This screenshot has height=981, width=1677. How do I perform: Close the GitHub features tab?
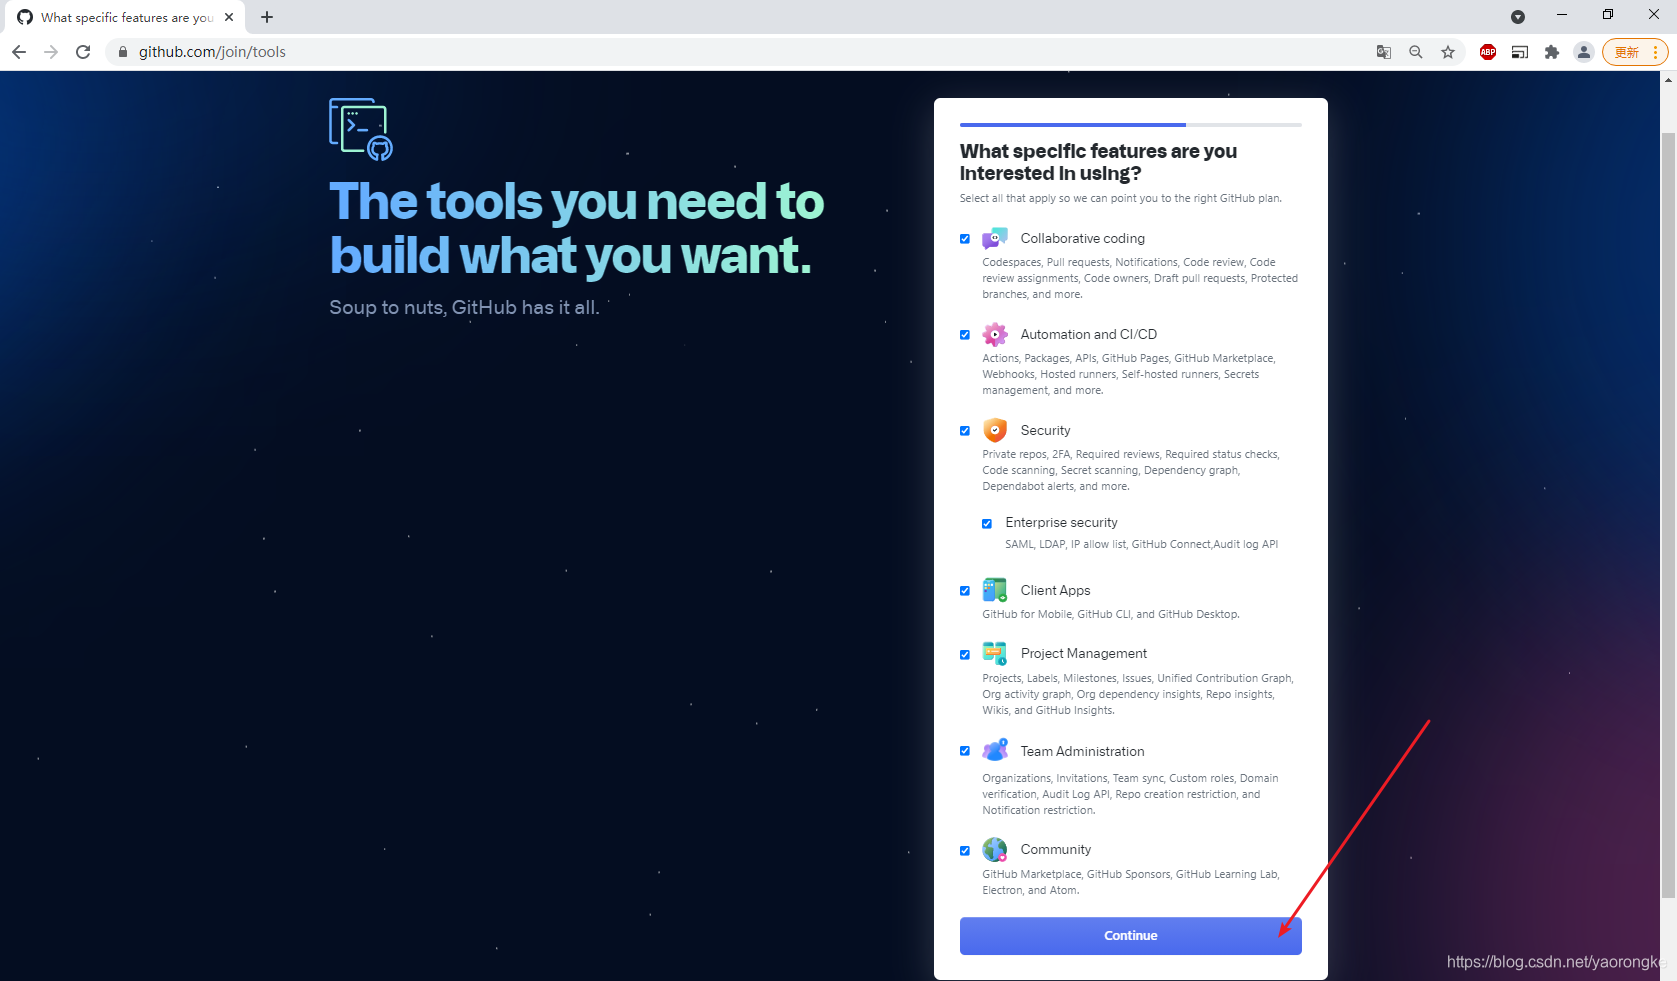pyautogui.click(x=229, y=17)
